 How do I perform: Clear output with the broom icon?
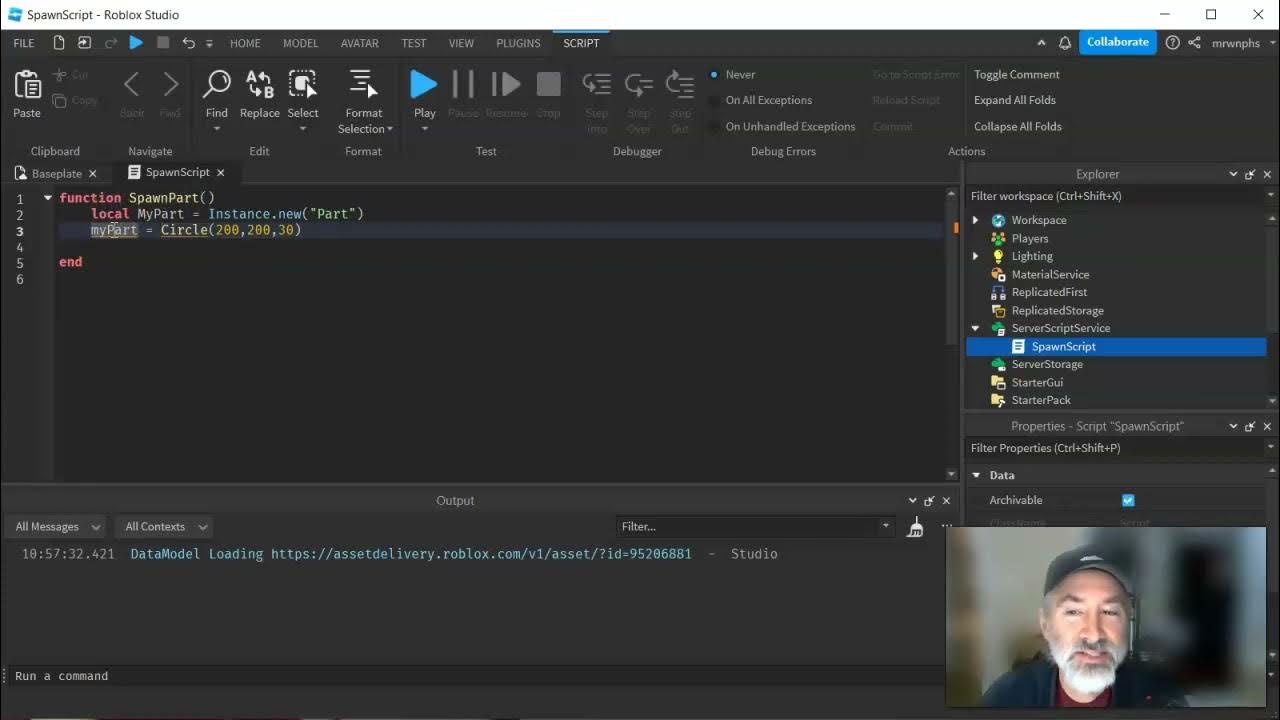point(915,527)
